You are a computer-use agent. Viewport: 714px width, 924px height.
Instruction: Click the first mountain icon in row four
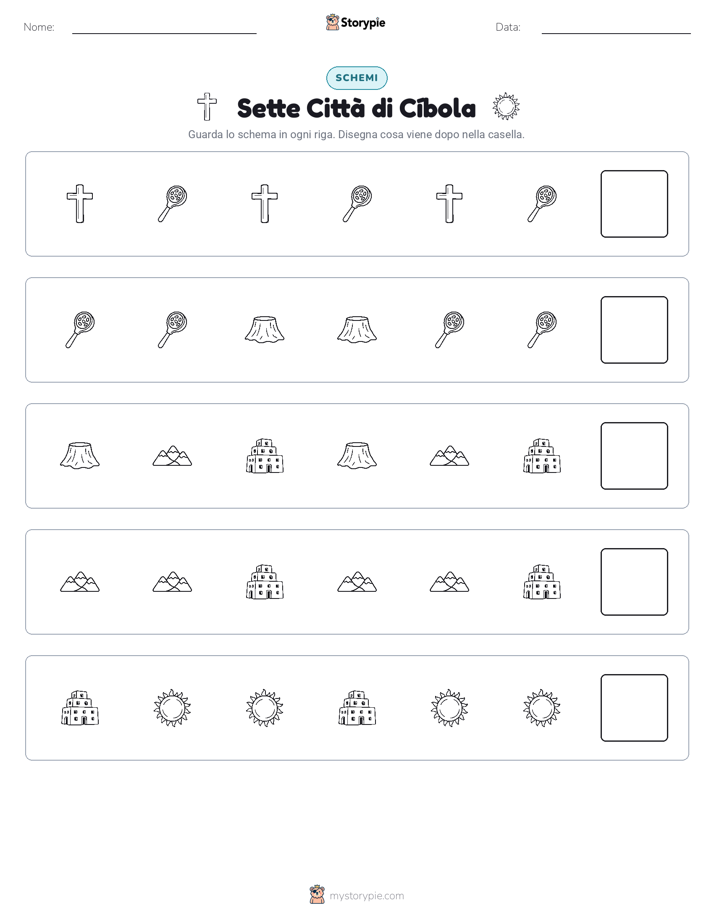click(x=80, y=582)
